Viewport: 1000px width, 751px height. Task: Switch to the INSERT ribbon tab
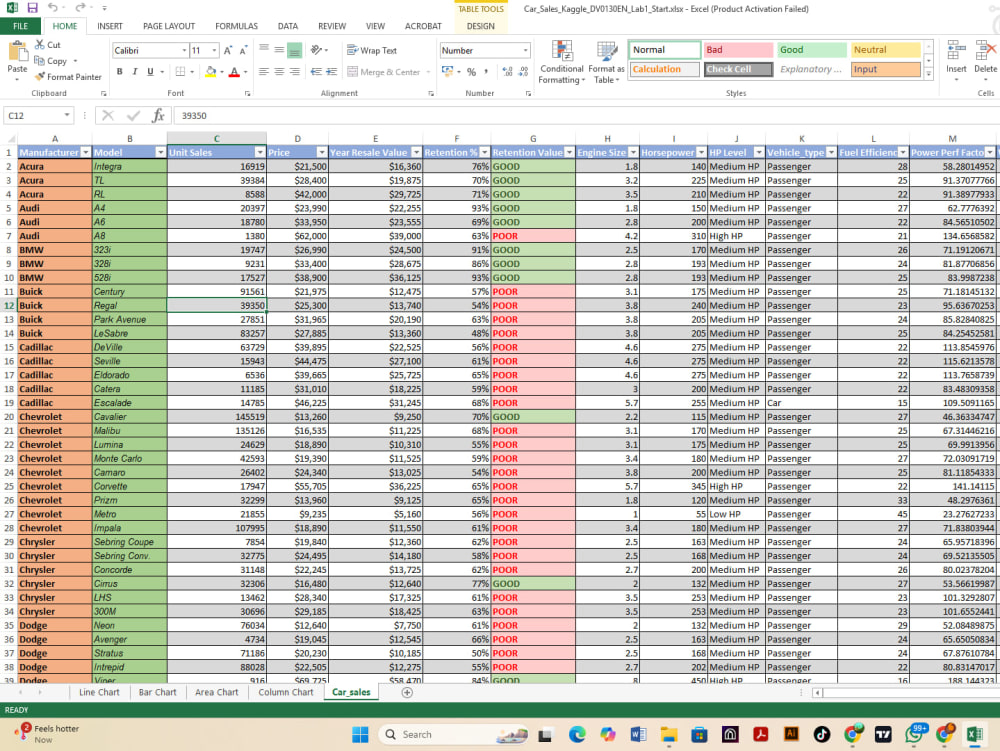coord(110,26)
